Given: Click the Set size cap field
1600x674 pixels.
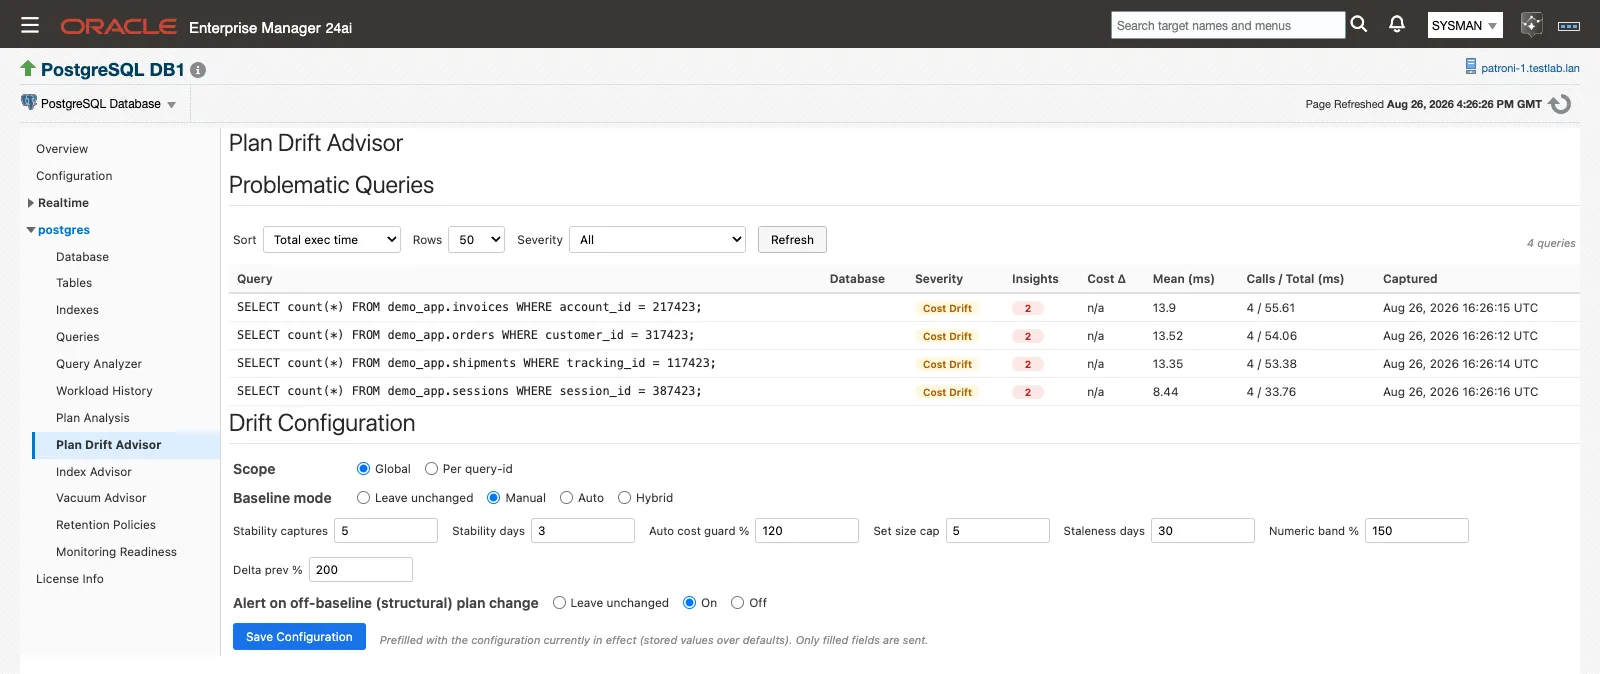Looking at the screenshot, I should pos(998,531).
